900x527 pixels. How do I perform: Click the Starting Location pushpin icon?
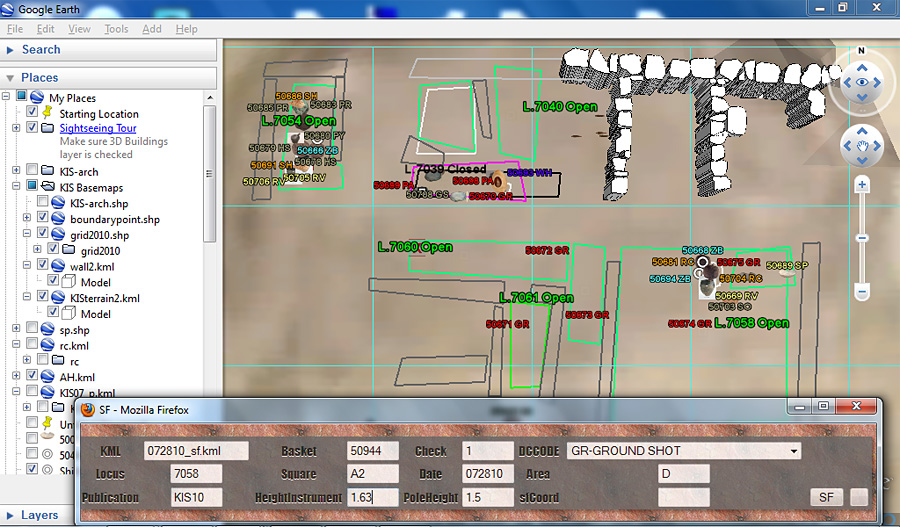(x=48, y=113)
